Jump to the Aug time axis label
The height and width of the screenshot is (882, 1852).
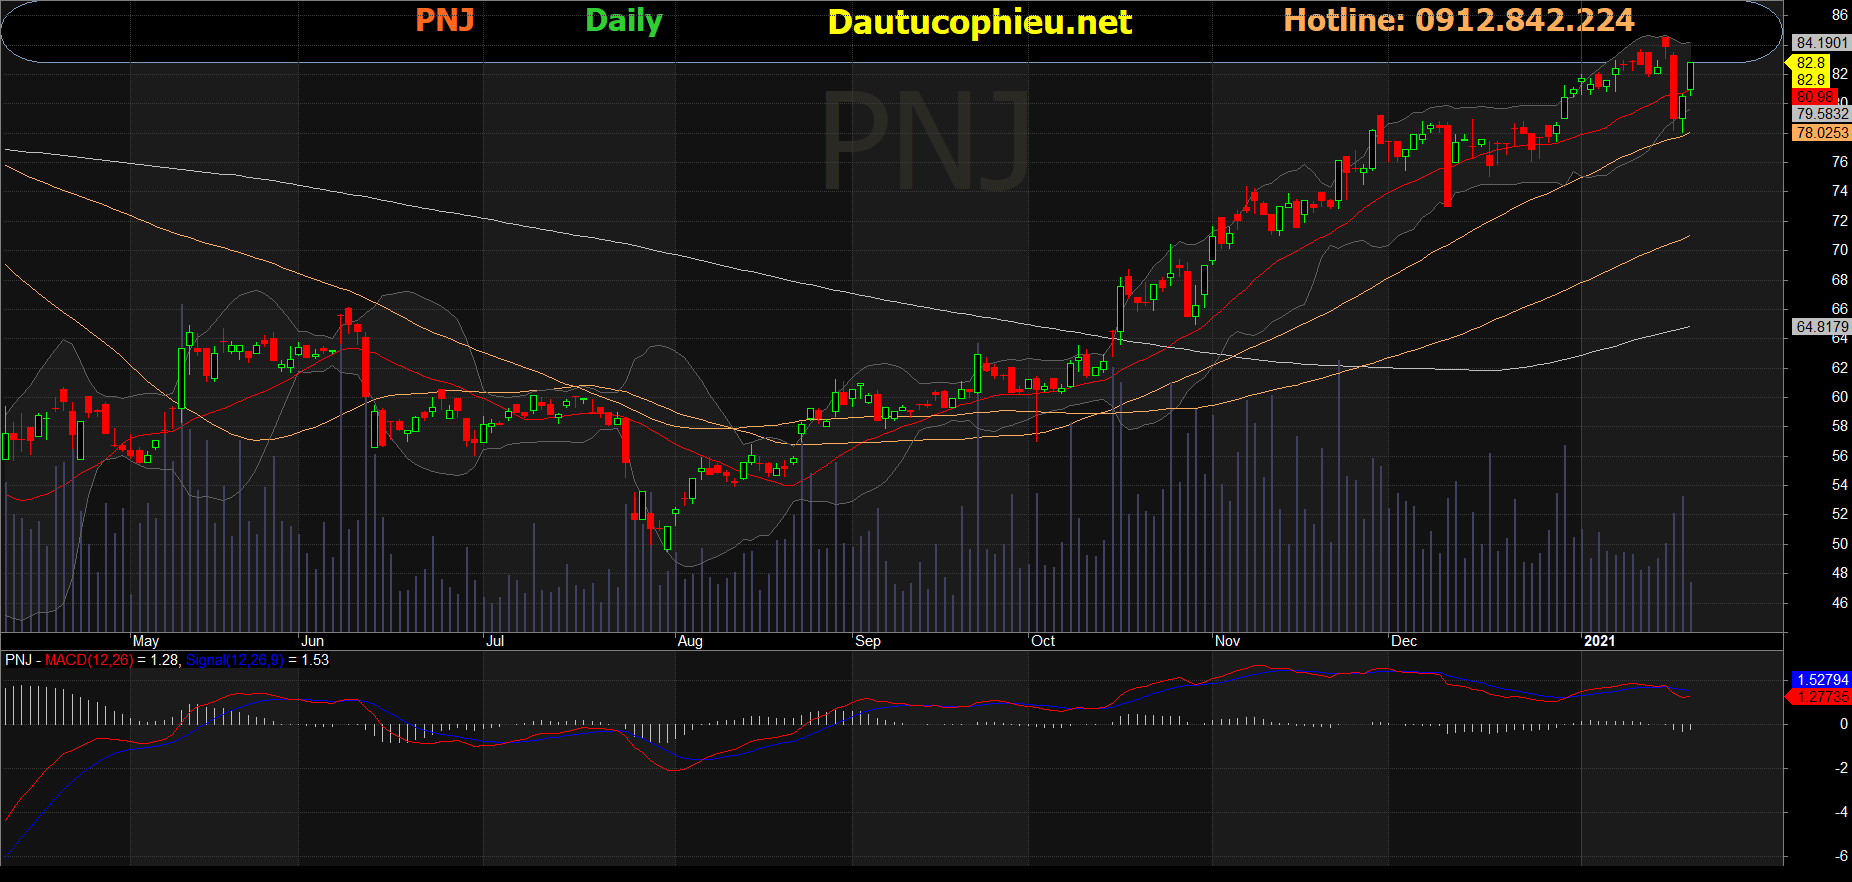tap(690, 641)
